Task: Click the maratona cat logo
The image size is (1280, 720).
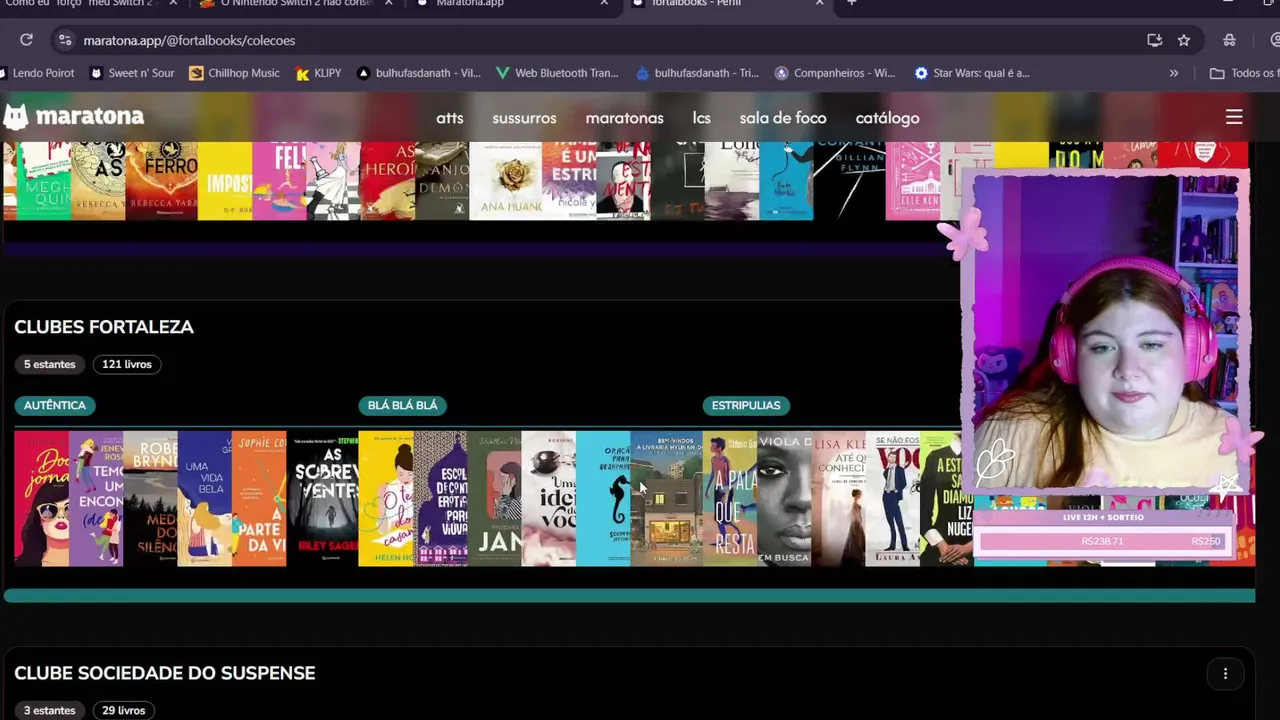Action: (x=16, y=117)
